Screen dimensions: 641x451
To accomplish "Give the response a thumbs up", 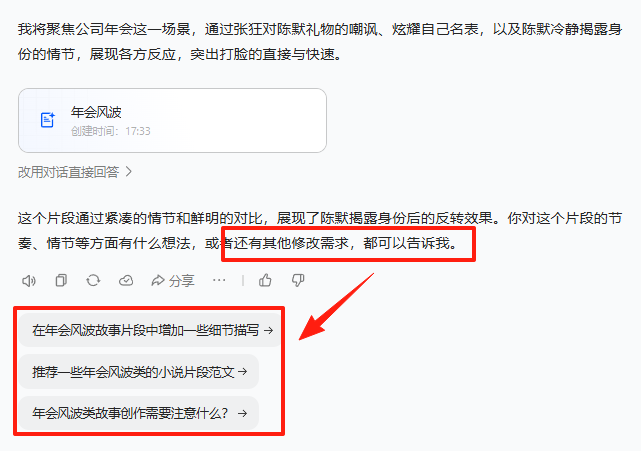I will (x=265, y=280).
